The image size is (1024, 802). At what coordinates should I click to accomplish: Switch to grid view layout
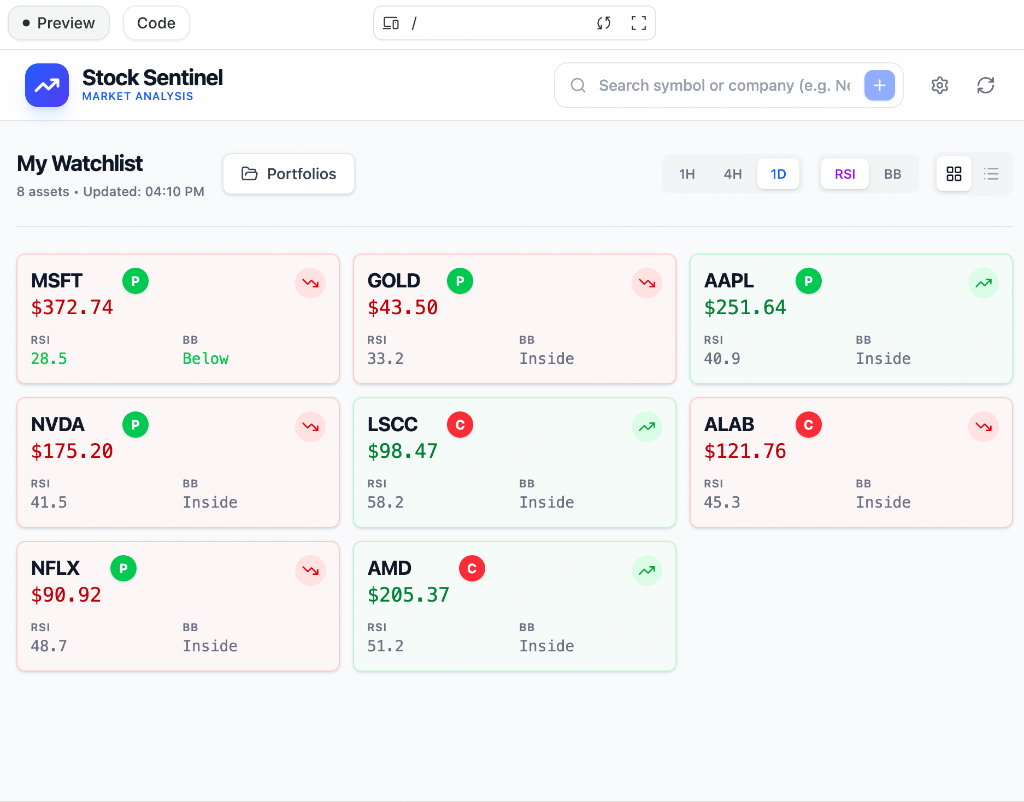953,173
